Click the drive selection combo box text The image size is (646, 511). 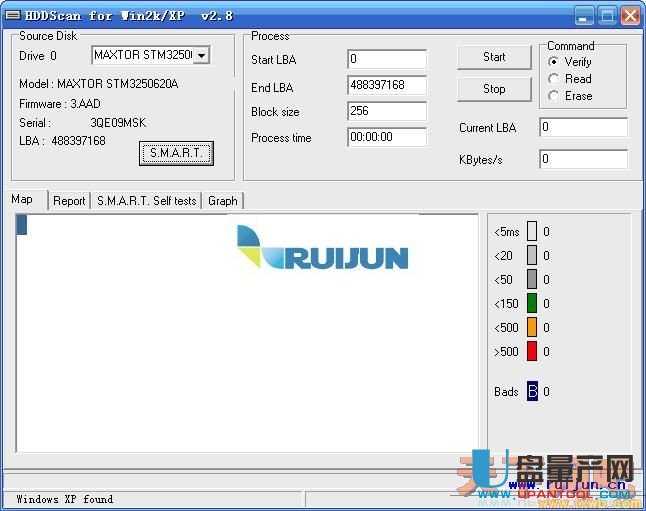click(x=143, y=55)
